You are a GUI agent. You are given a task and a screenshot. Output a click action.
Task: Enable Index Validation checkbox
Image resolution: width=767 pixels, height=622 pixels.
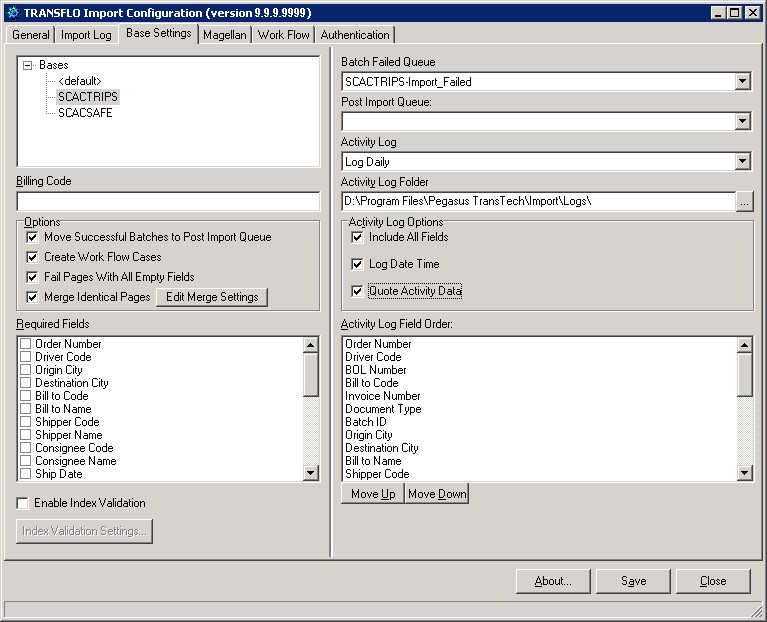[x=23, y=503]
